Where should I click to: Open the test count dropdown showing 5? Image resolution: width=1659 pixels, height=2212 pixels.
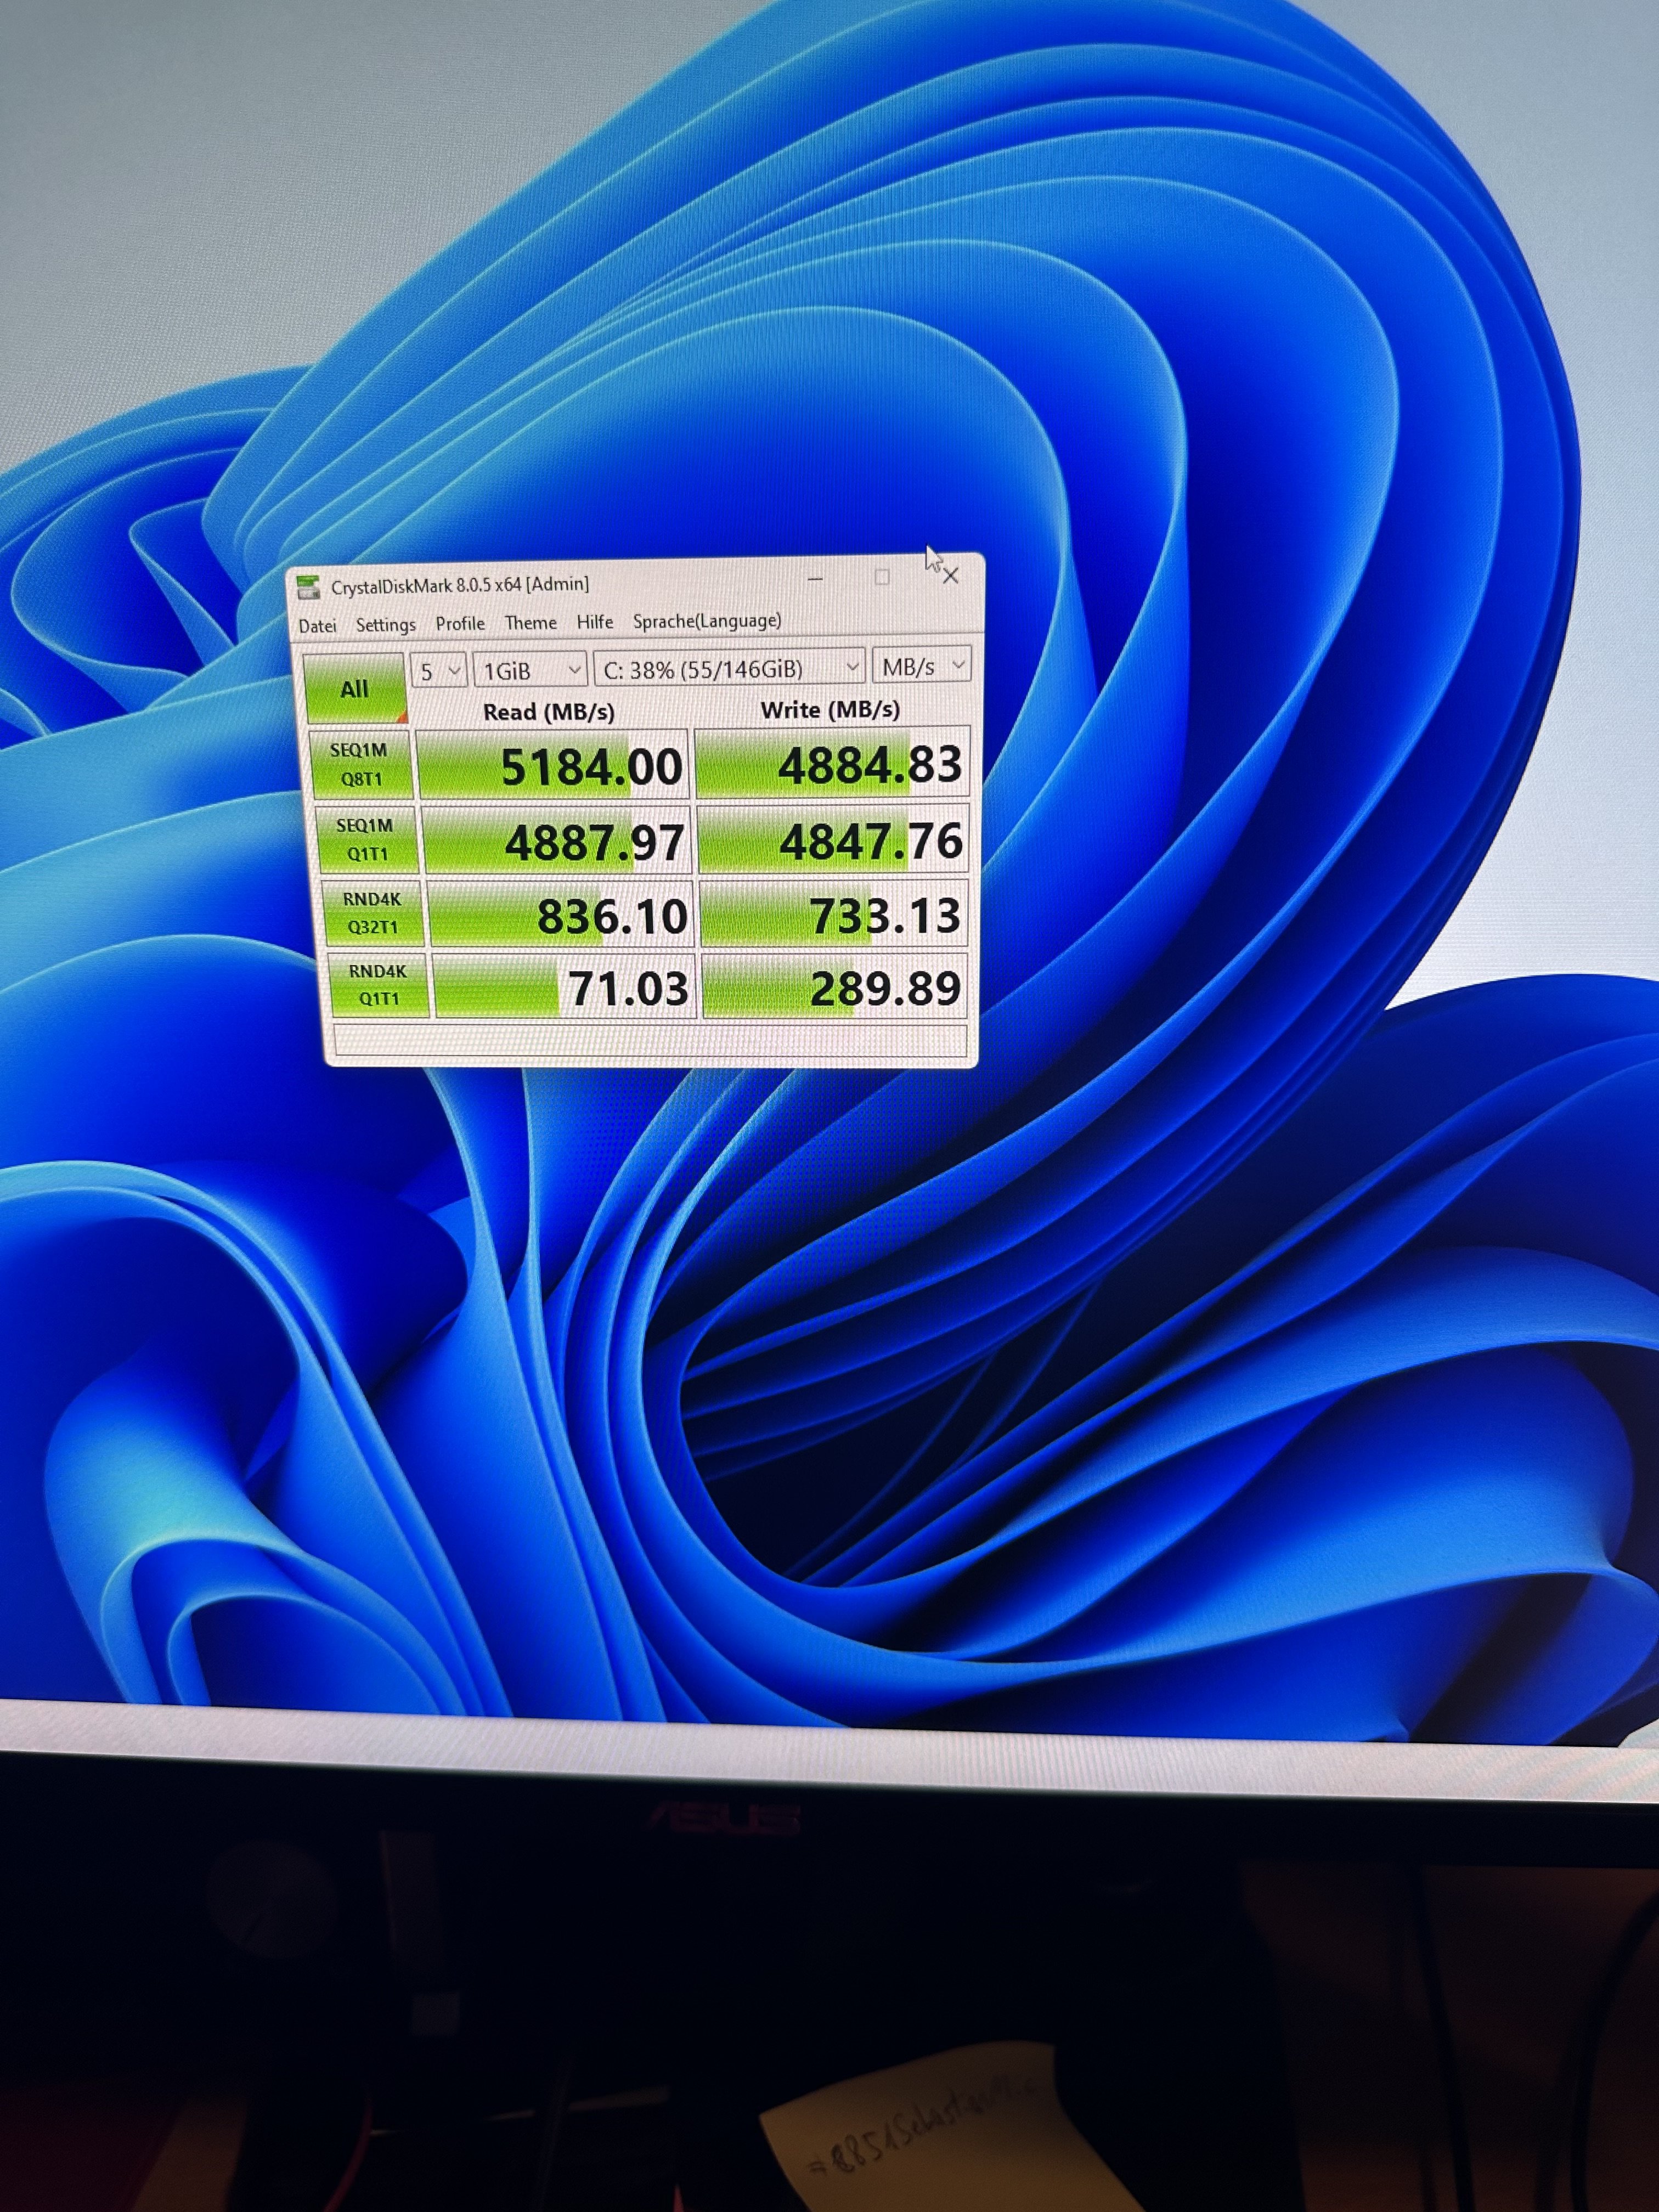439,671
